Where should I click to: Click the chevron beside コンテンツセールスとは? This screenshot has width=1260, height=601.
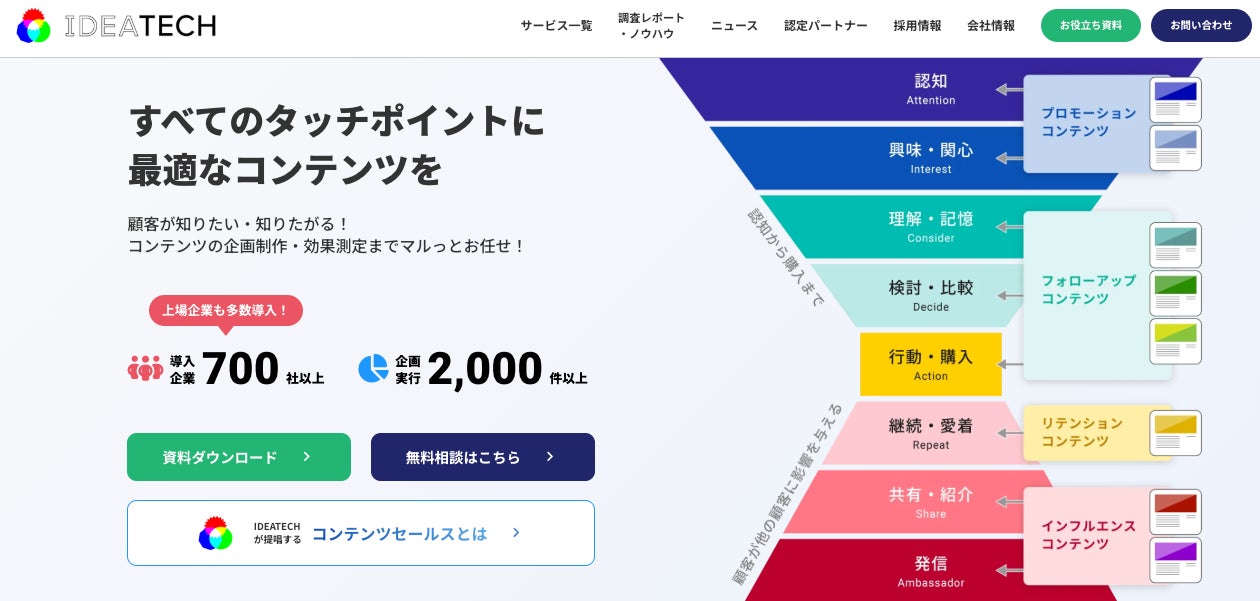pyautogui.click(x=516, y=533)
